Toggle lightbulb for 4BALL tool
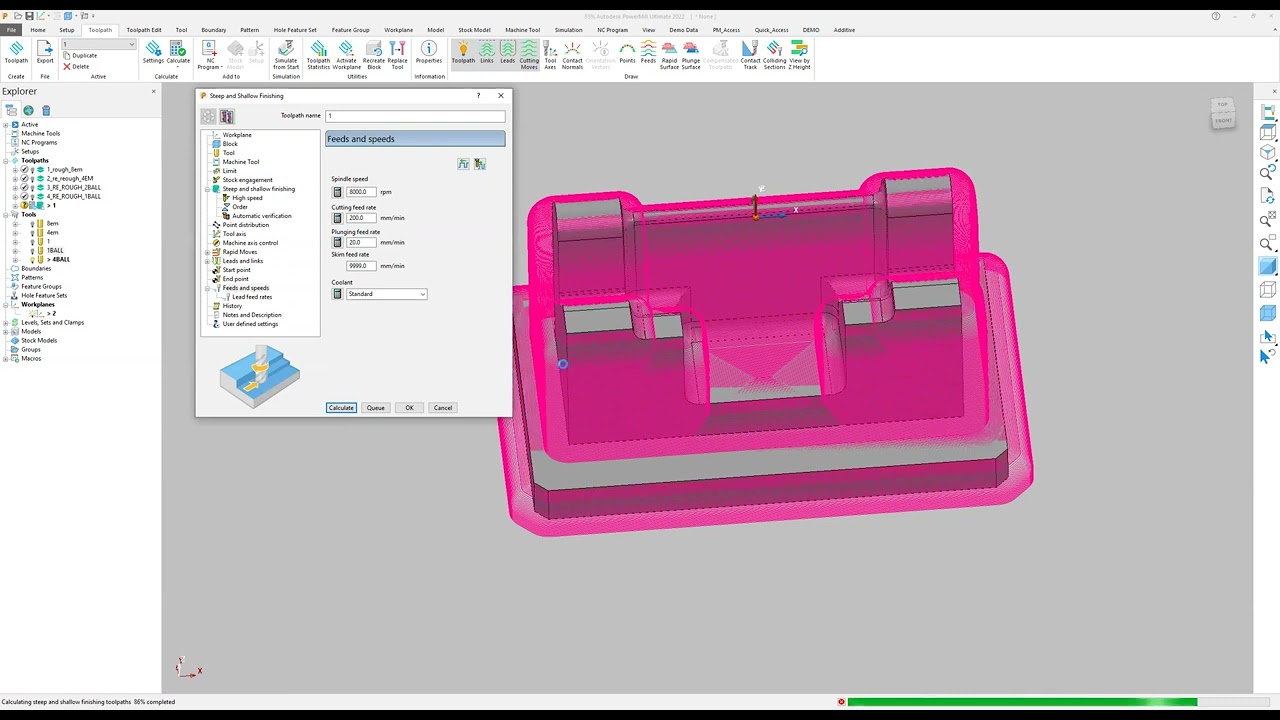 pyautogui.click(x=32, y=260)
